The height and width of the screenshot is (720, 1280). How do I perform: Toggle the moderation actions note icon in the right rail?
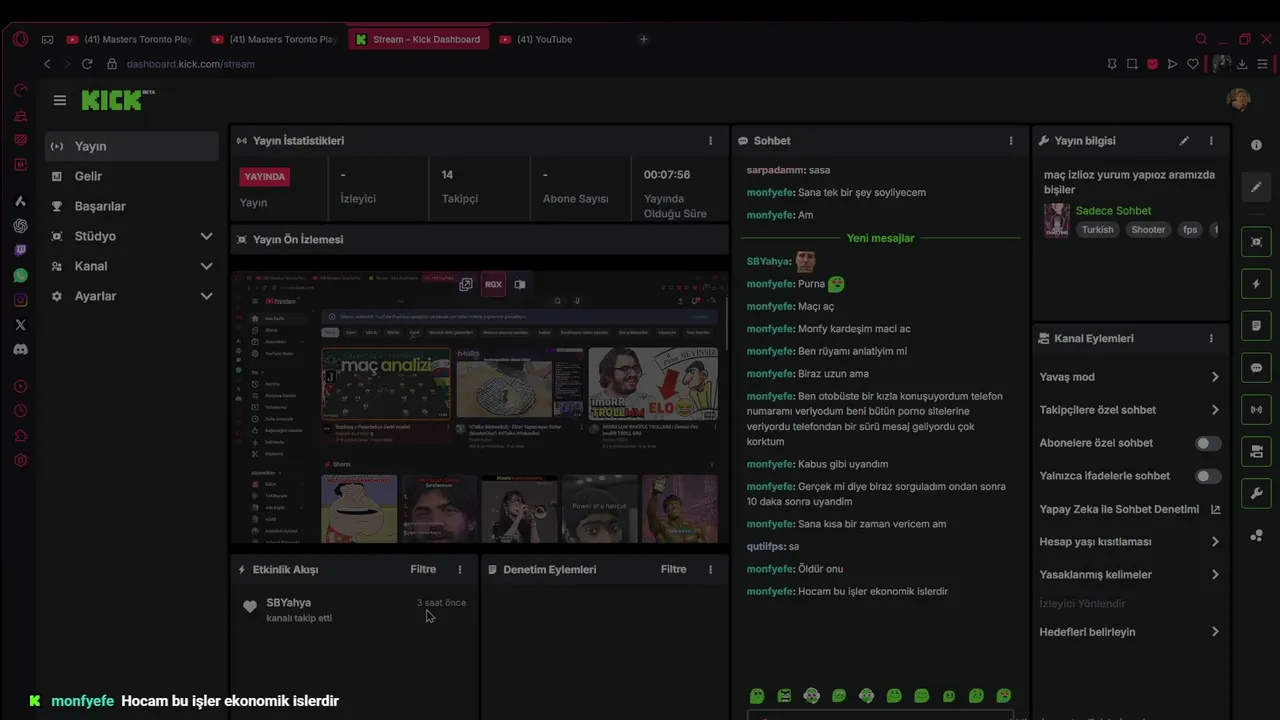1257,326
